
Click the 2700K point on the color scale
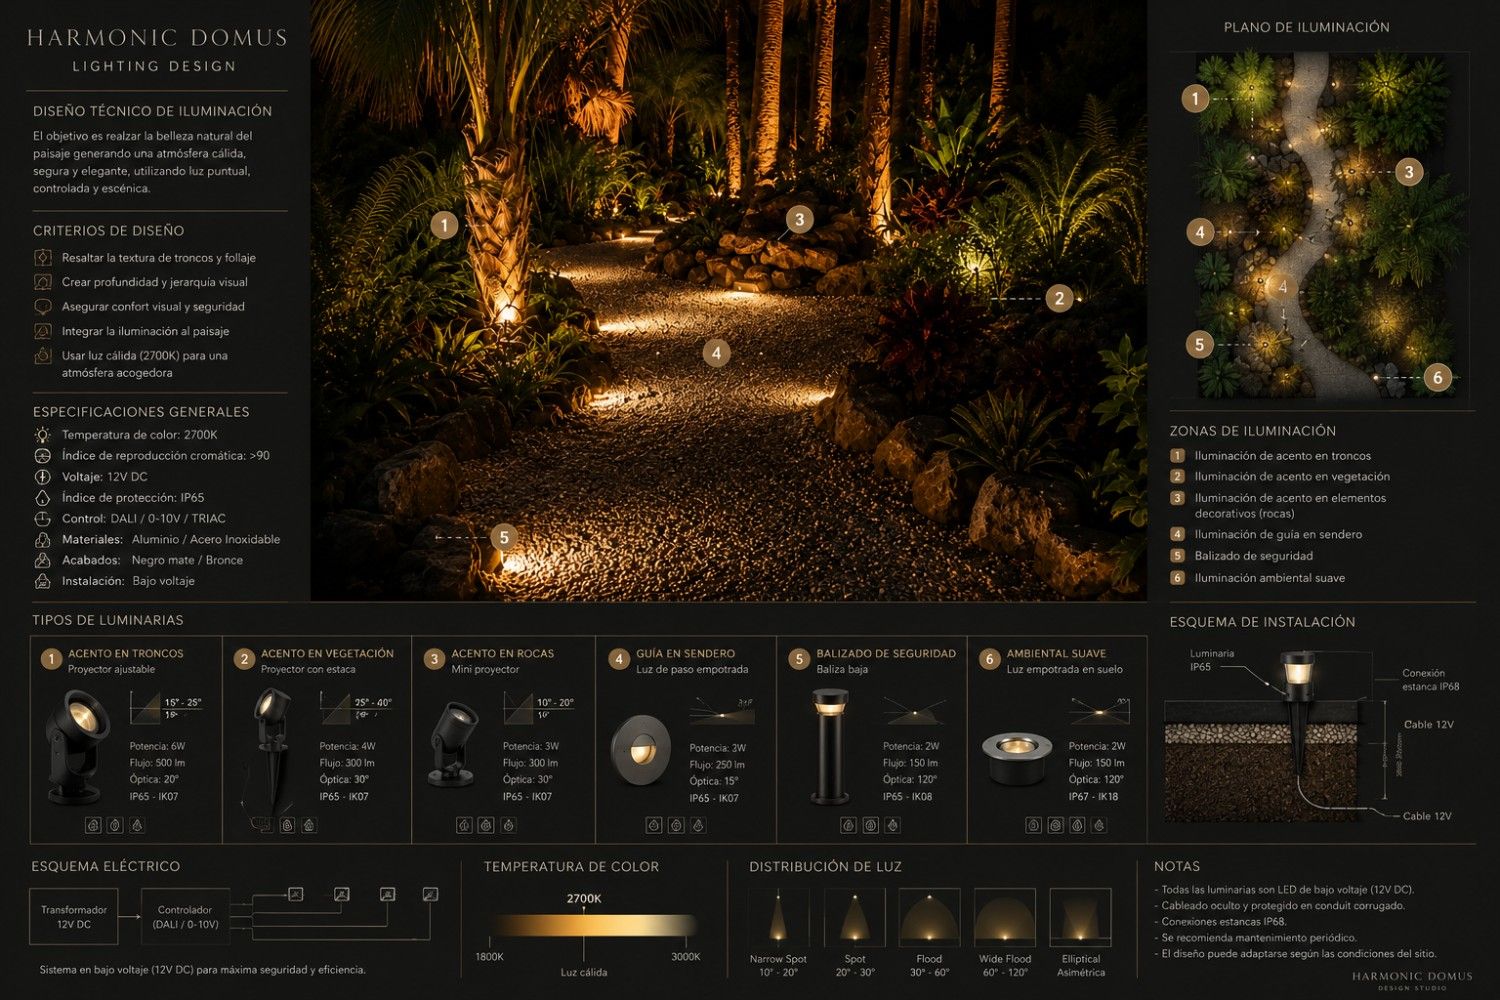584,925
